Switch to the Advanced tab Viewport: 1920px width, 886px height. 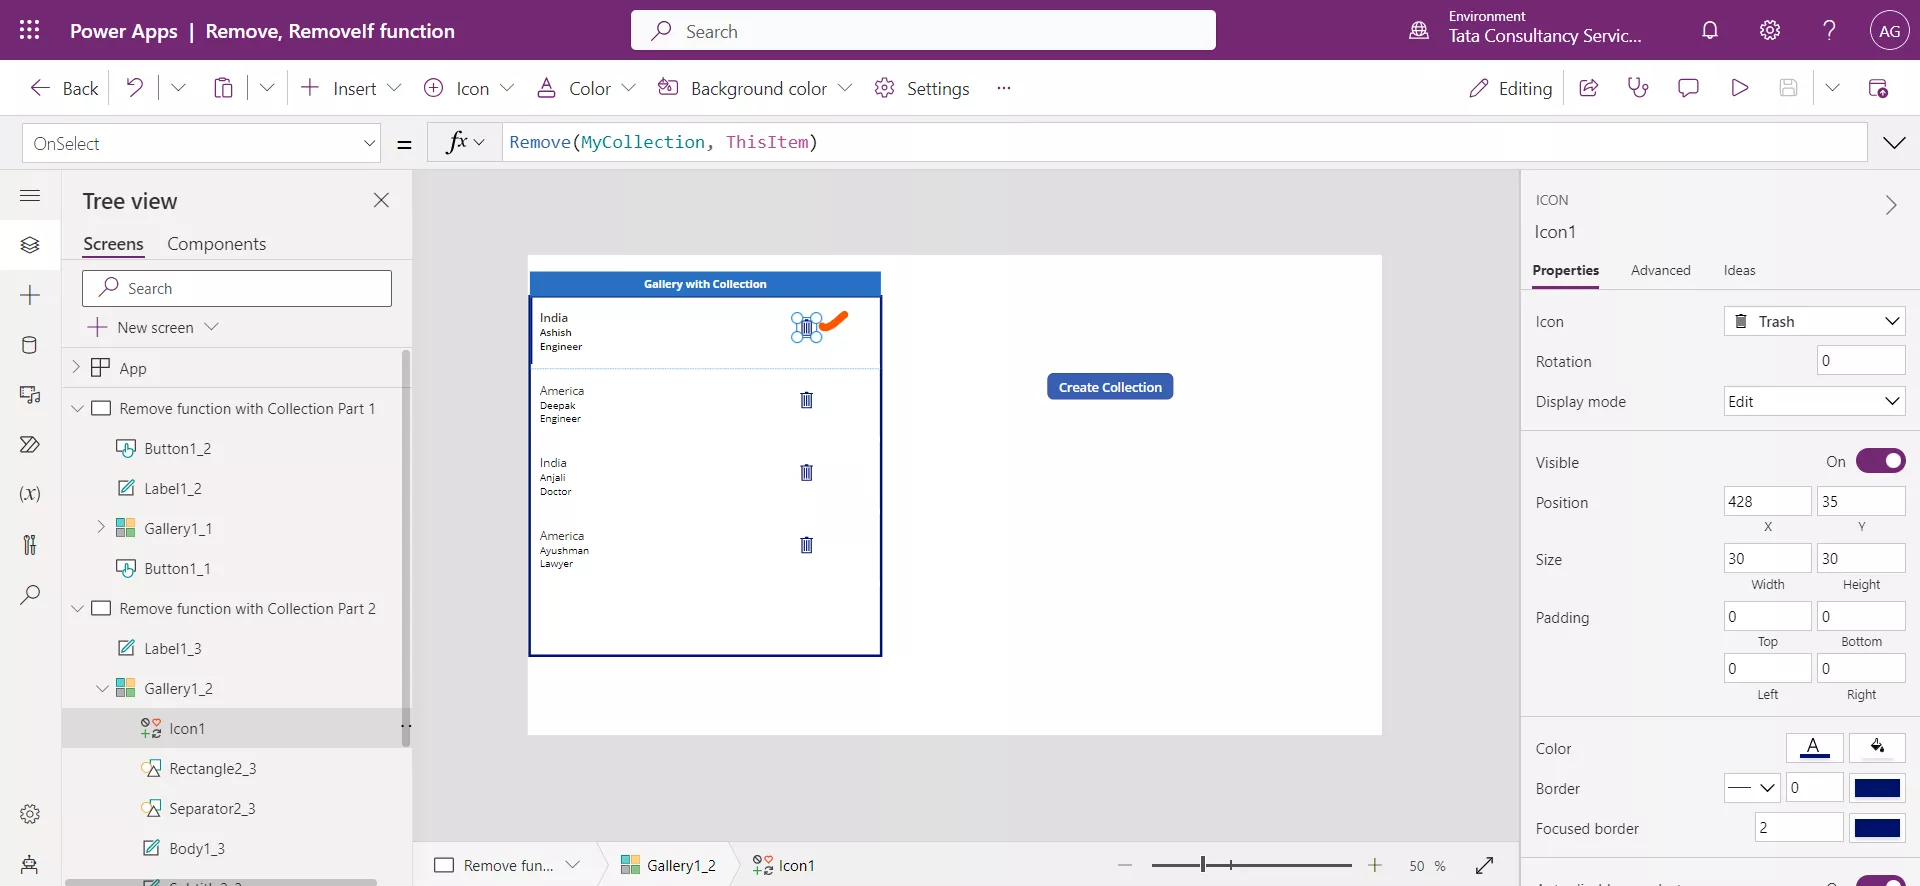(1660, 270)
